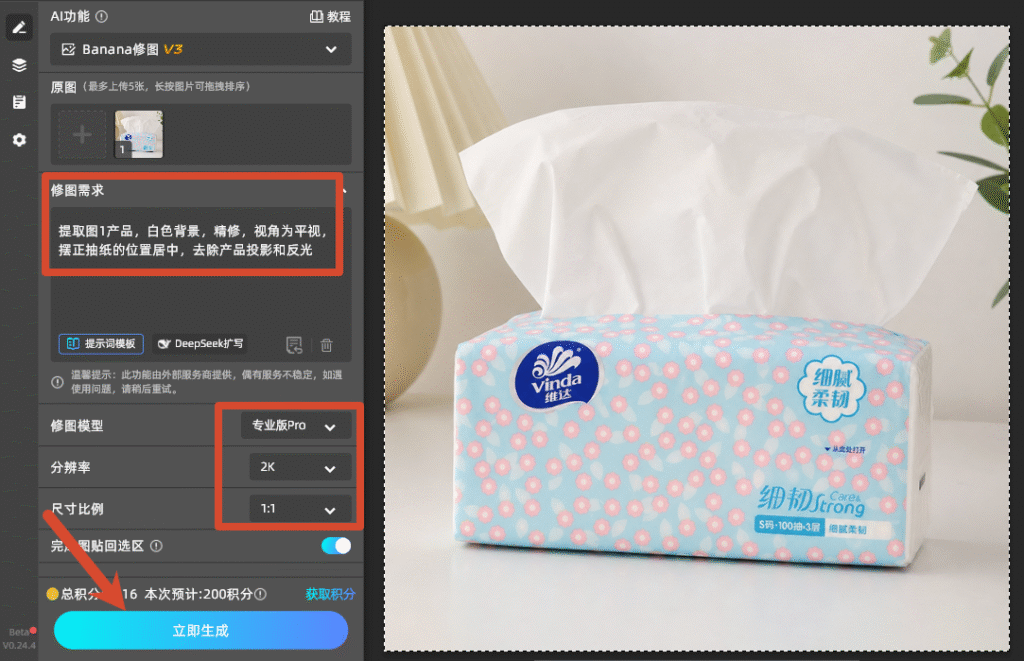Viewport: 1024px width, 661px height.
Task: Clear prompt with the trash icon
Action: point(327,345)
